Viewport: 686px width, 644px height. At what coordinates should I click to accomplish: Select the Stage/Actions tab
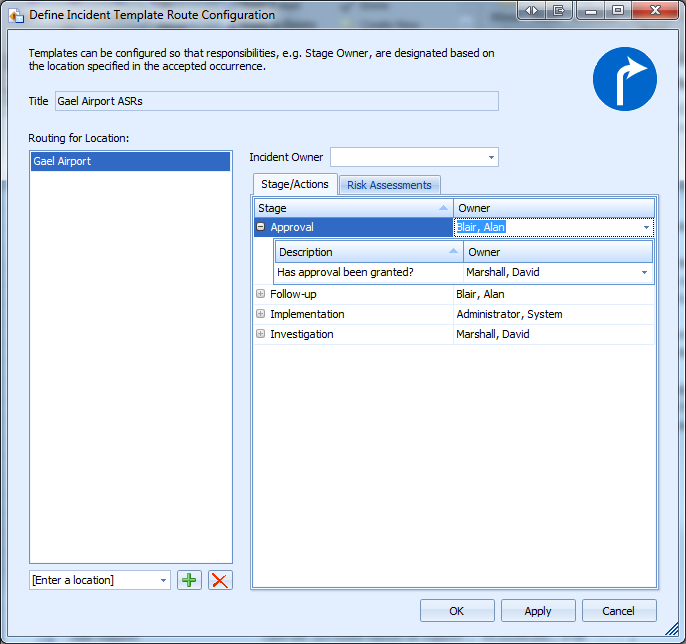295,184
